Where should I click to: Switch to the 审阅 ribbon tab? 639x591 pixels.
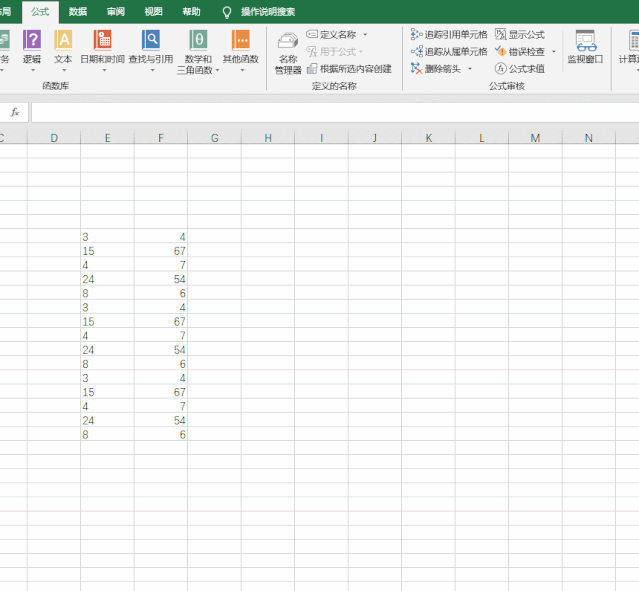[116, 12]
